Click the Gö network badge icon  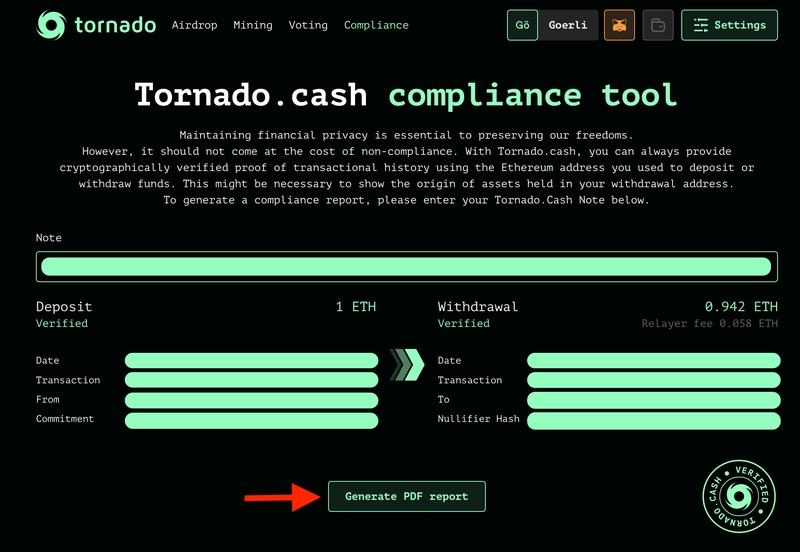pos(523,25)
